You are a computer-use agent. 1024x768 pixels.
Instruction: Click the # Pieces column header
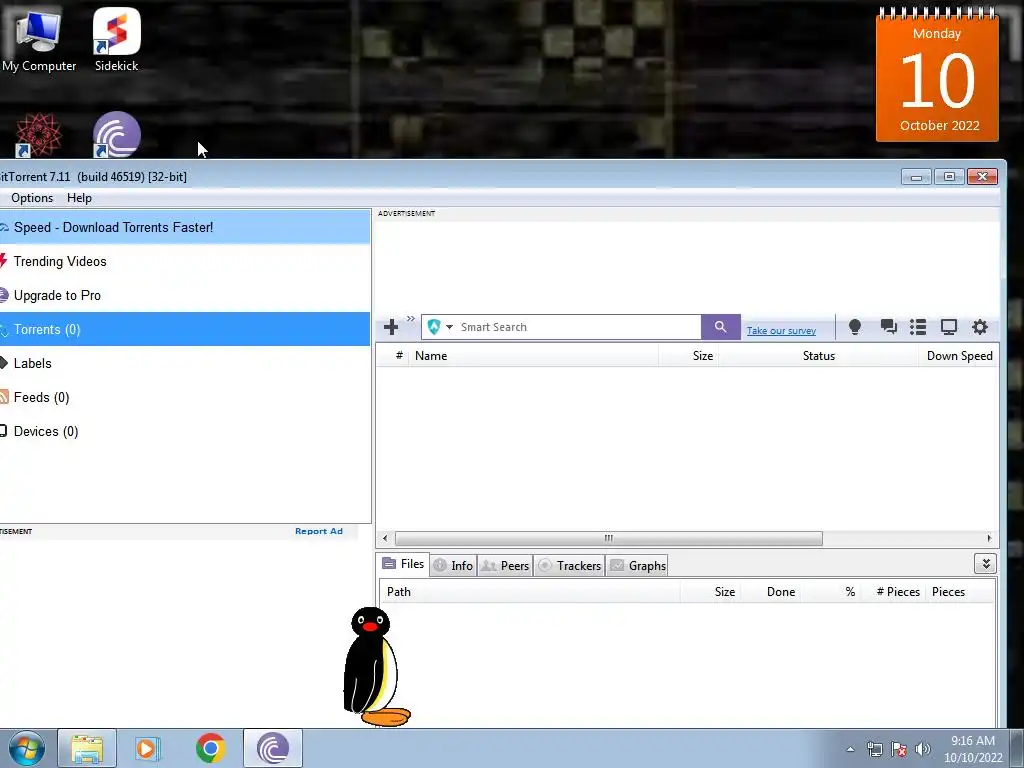click(893, 592)
